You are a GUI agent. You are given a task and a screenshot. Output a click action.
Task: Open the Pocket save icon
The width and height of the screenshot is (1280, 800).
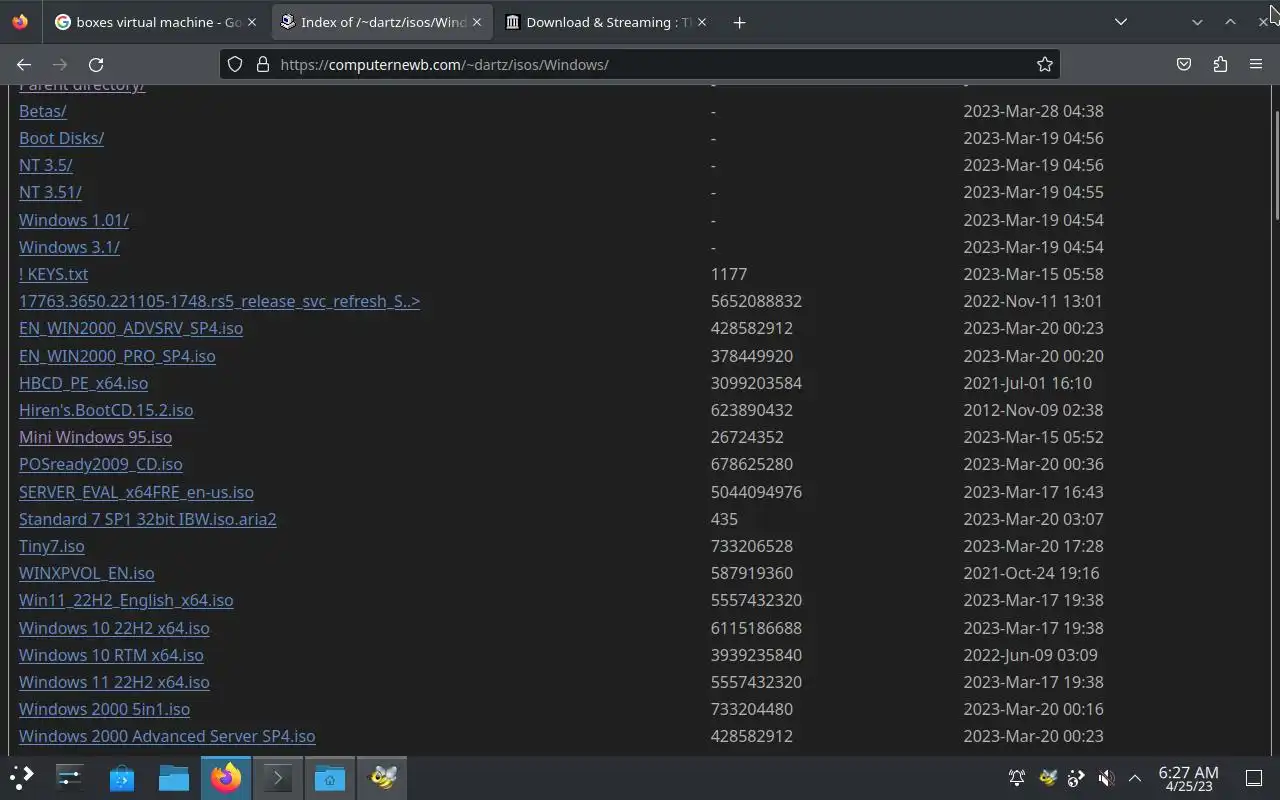(1184, 64)
